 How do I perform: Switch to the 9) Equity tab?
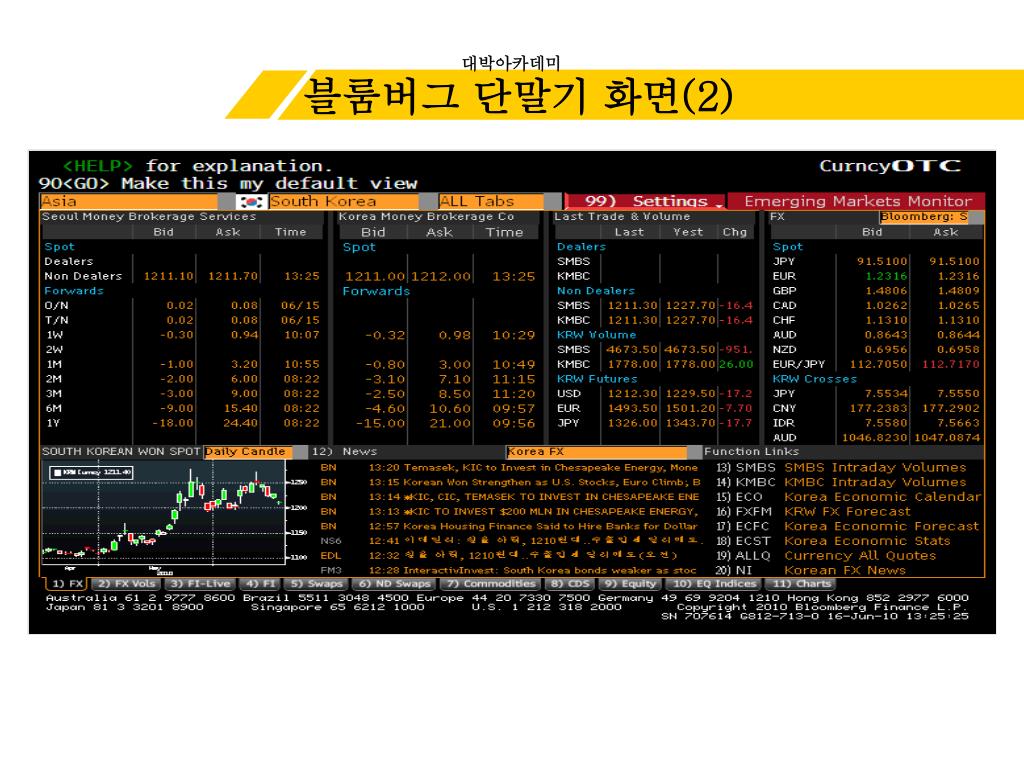630,584
